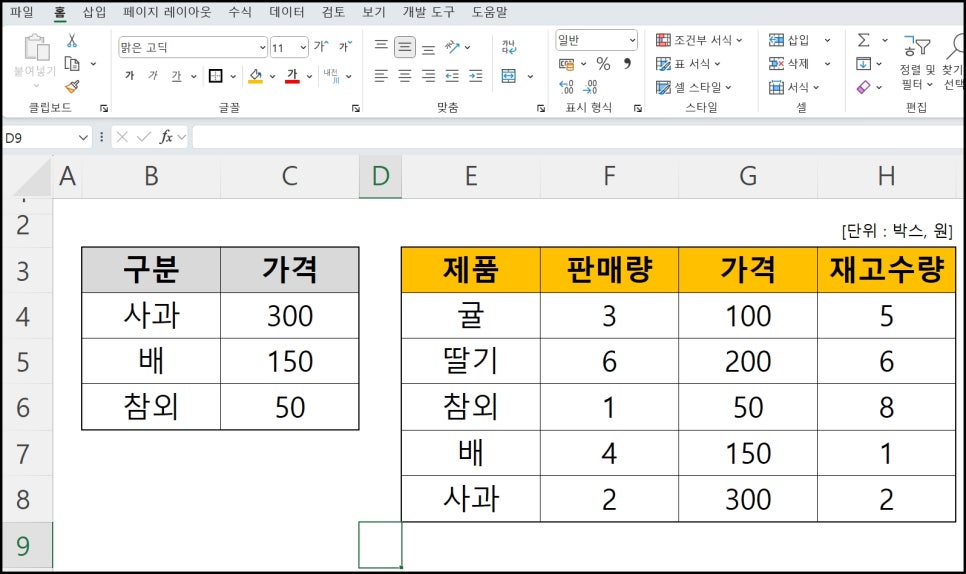Click inside the formula bar input
Viewport: 966px width, 574px height.
pyautogui.click(x=578, y=137)
